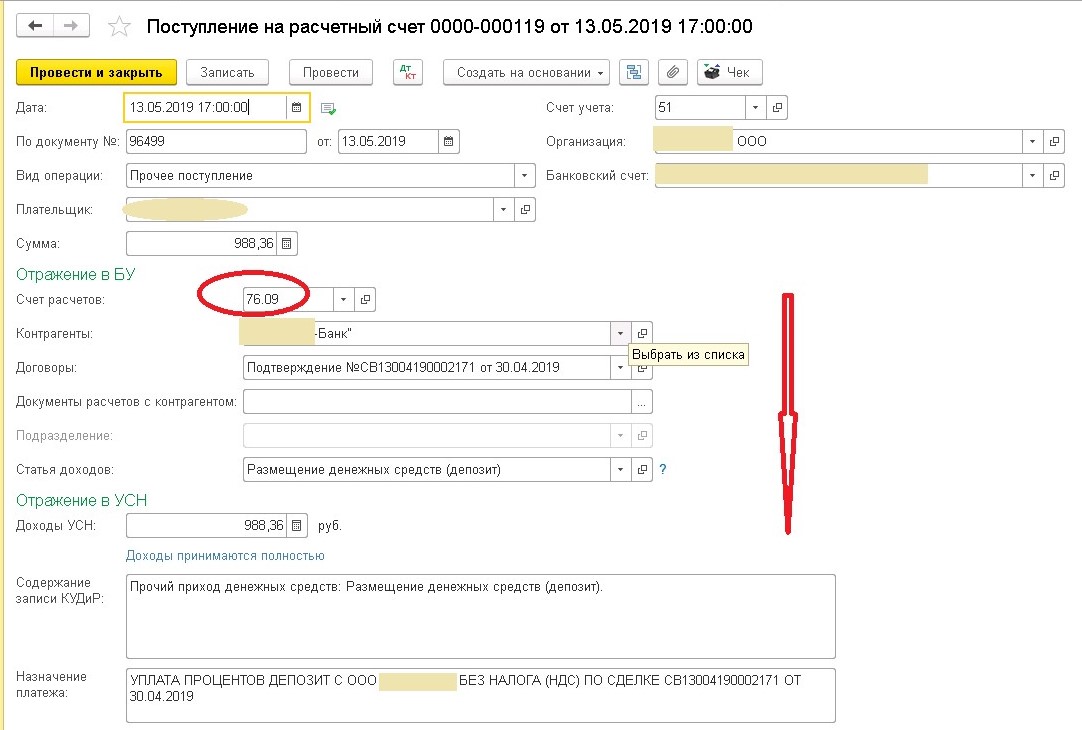Image resolution: width=1082 pixels, height=730 pixels.
Task: Show Дт/Кт postings for the document
Action: point(408,72)
